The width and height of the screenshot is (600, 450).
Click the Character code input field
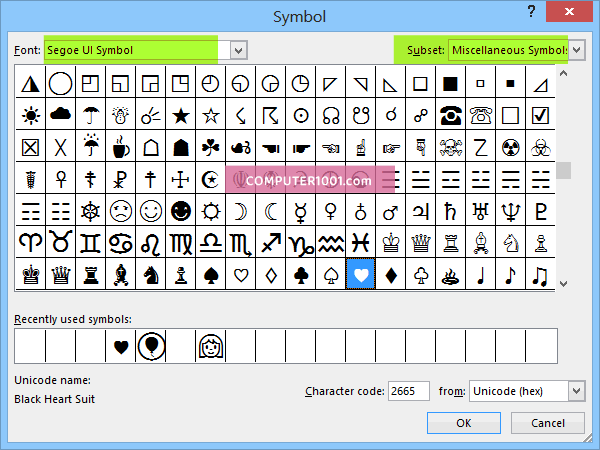(408, 391)
